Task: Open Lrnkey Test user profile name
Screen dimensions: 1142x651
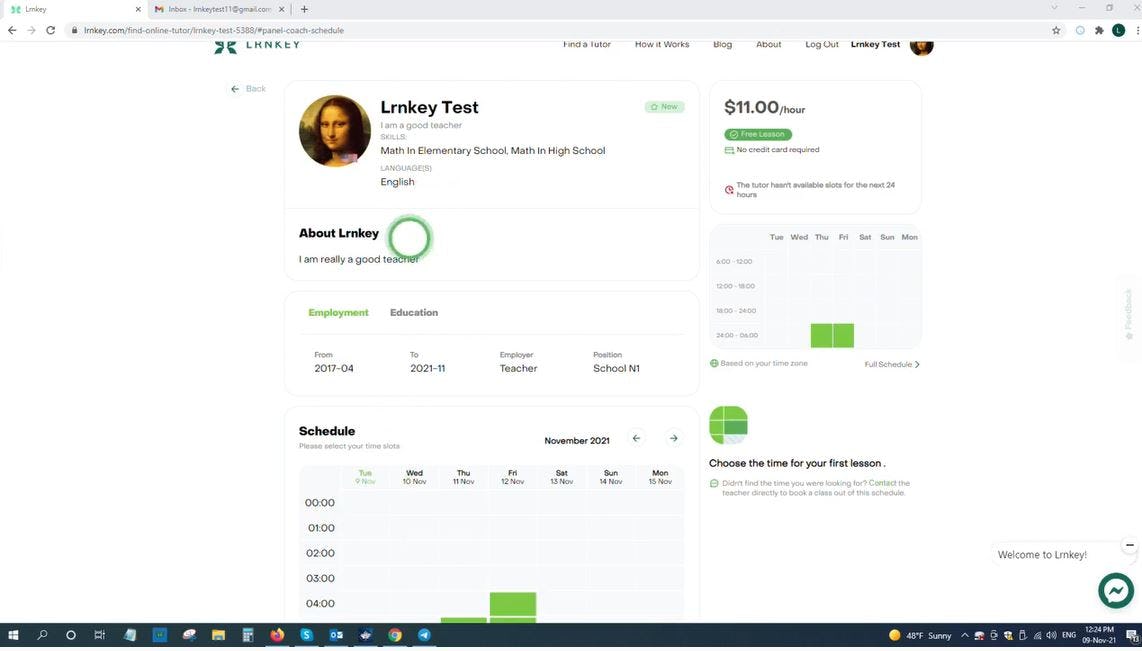Action: click(x=875, y=44)
